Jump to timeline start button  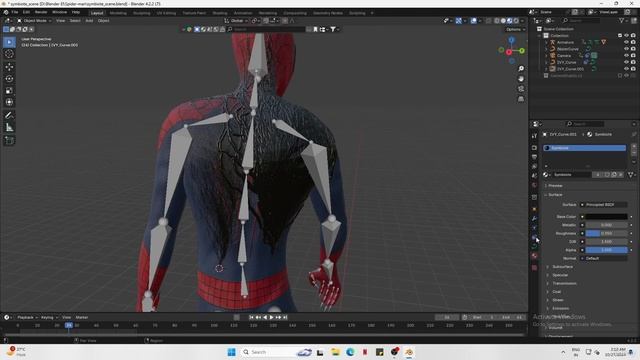coord(251,317)
